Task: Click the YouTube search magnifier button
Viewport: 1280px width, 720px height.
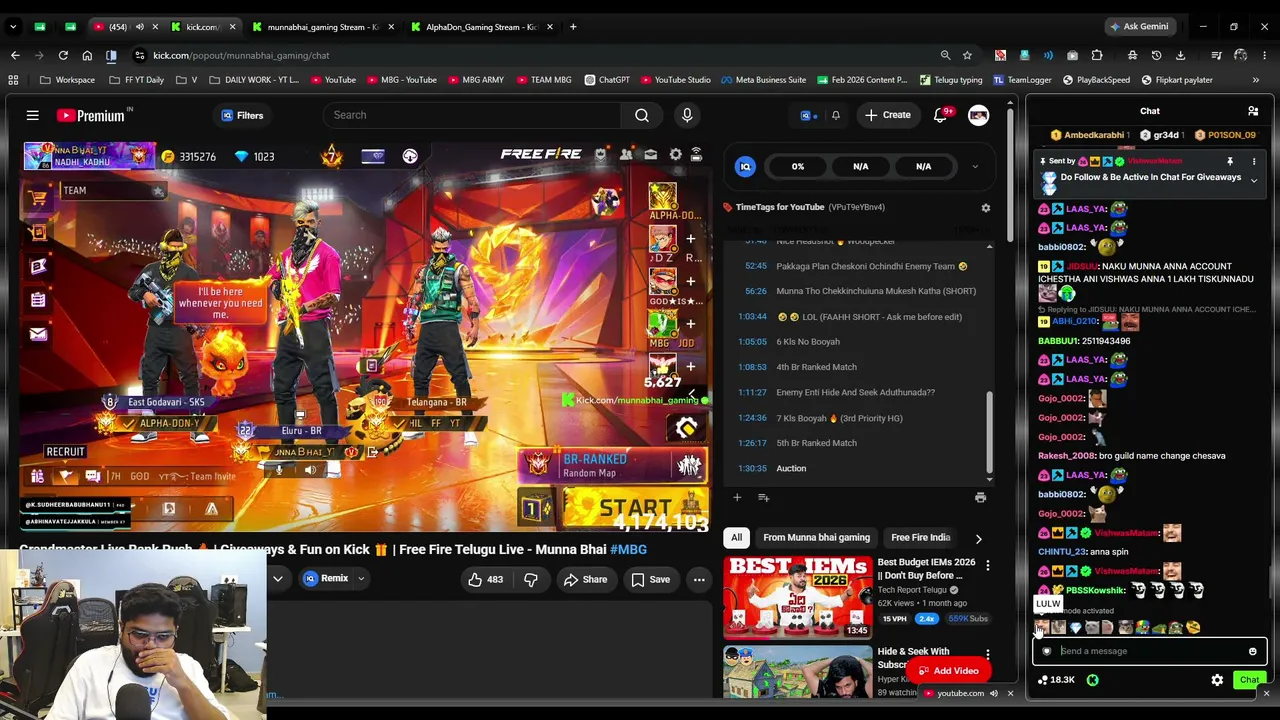Action: pyautogui.click(x=642, y=115)
